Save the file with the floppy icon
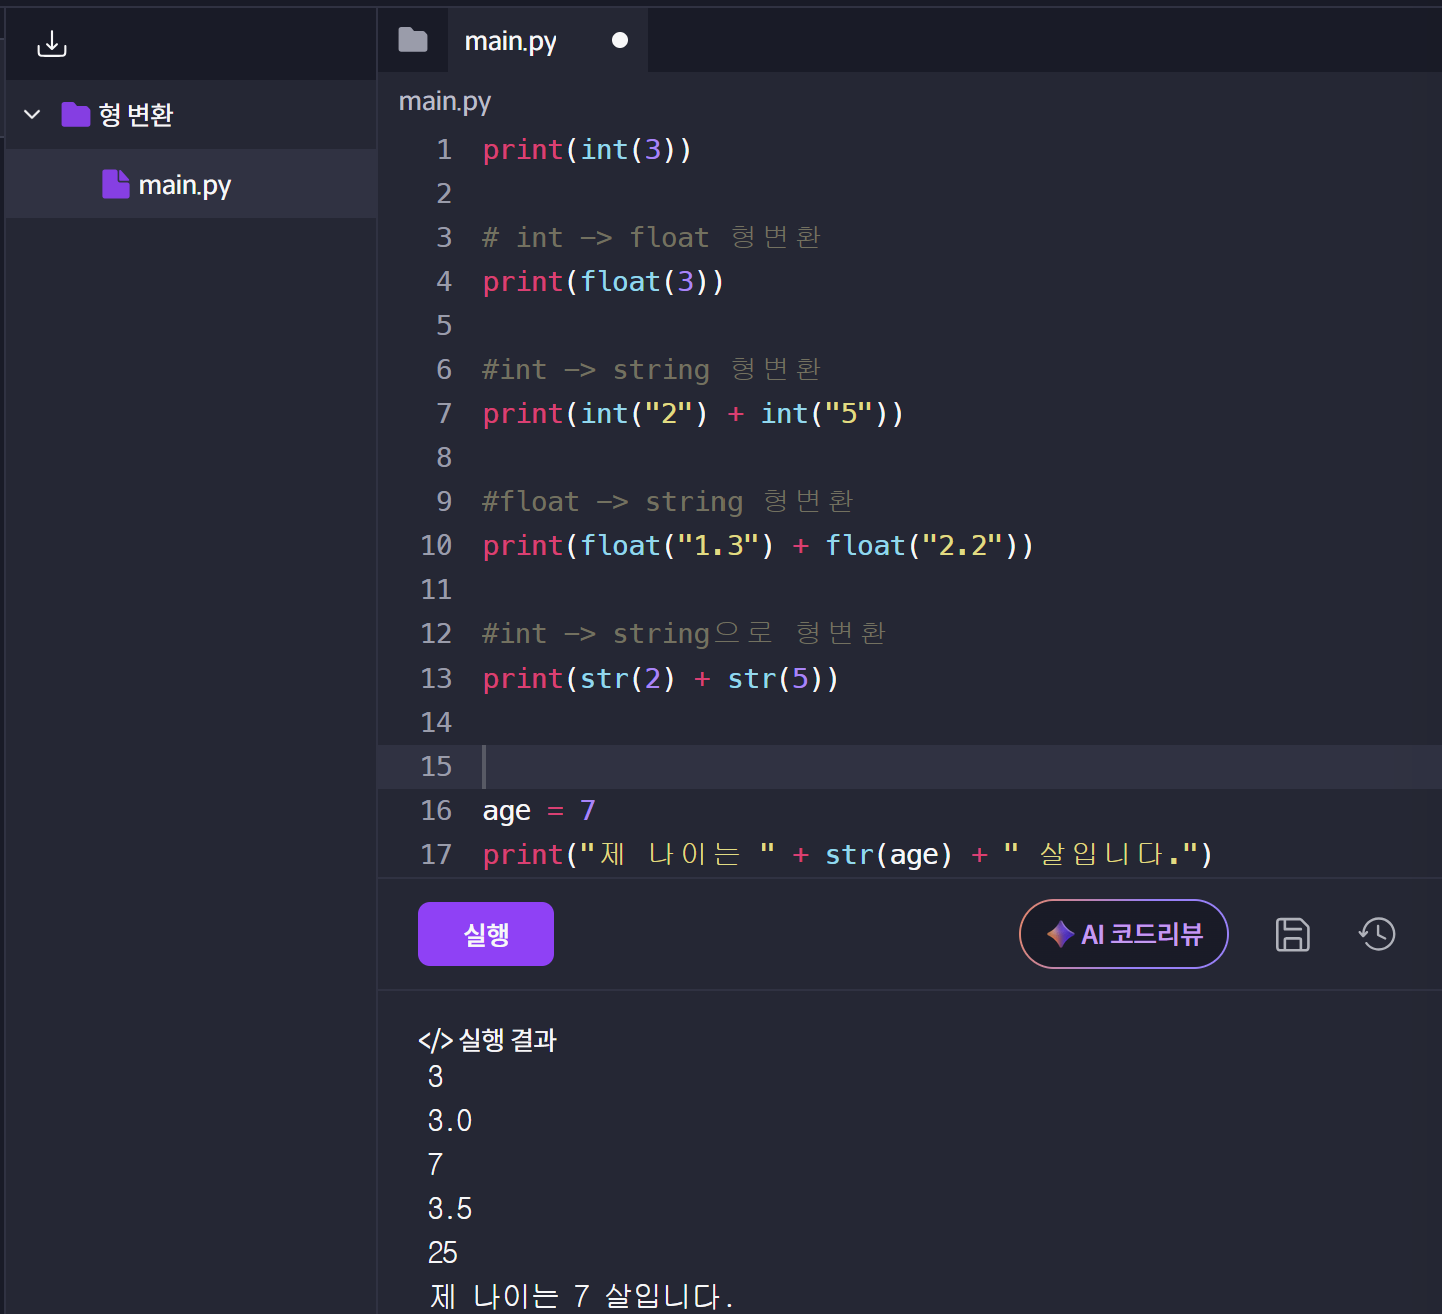This screenshot has width=1442, height=1314. [x=1293, y=934]
